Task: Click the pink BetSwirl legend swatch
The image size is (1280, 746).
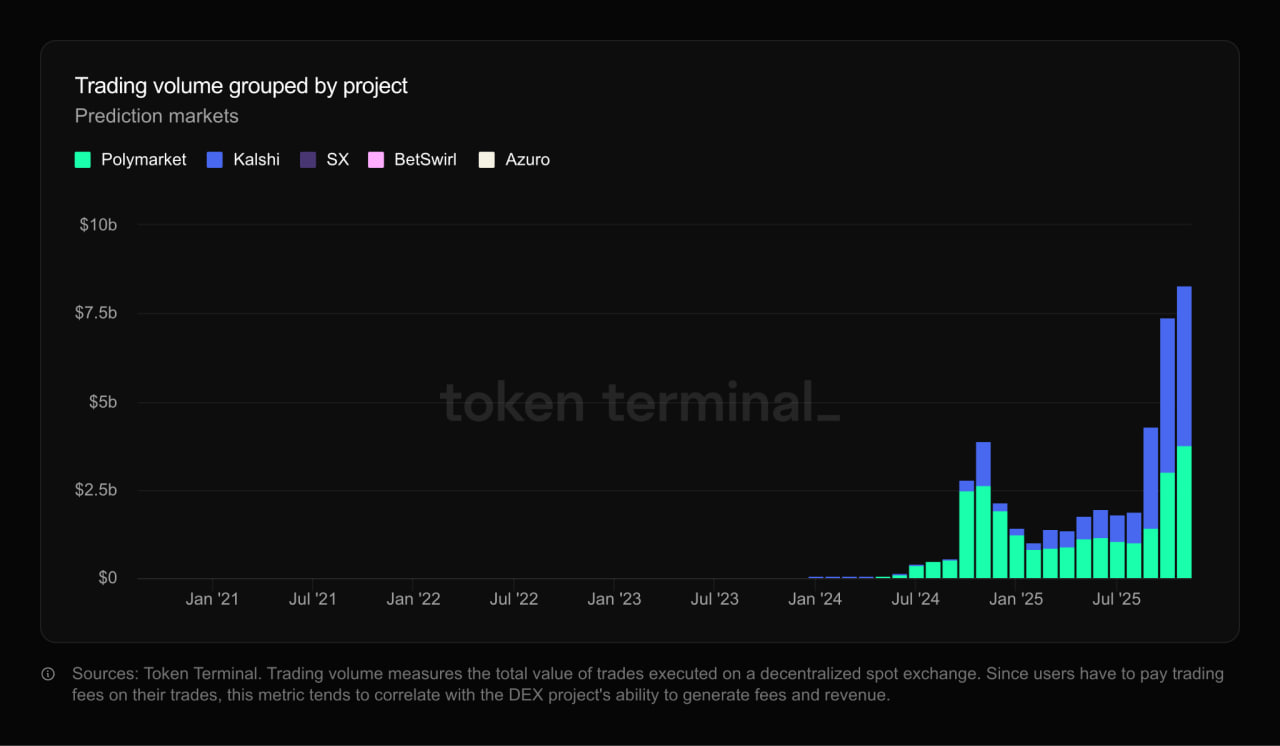Action: point(376,159)
